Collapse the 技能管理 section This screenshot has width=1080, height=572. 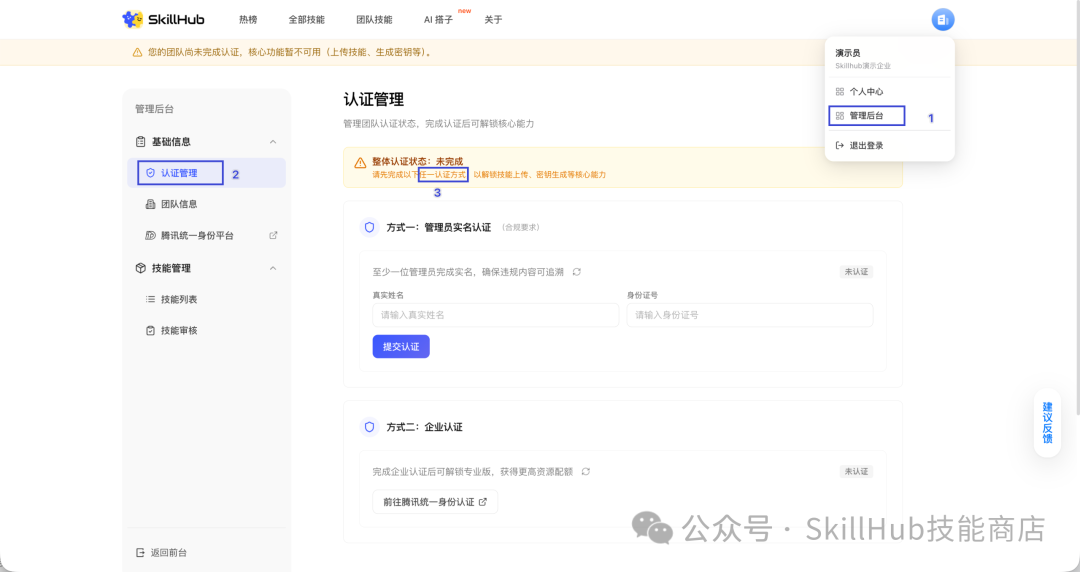point(273,268)
